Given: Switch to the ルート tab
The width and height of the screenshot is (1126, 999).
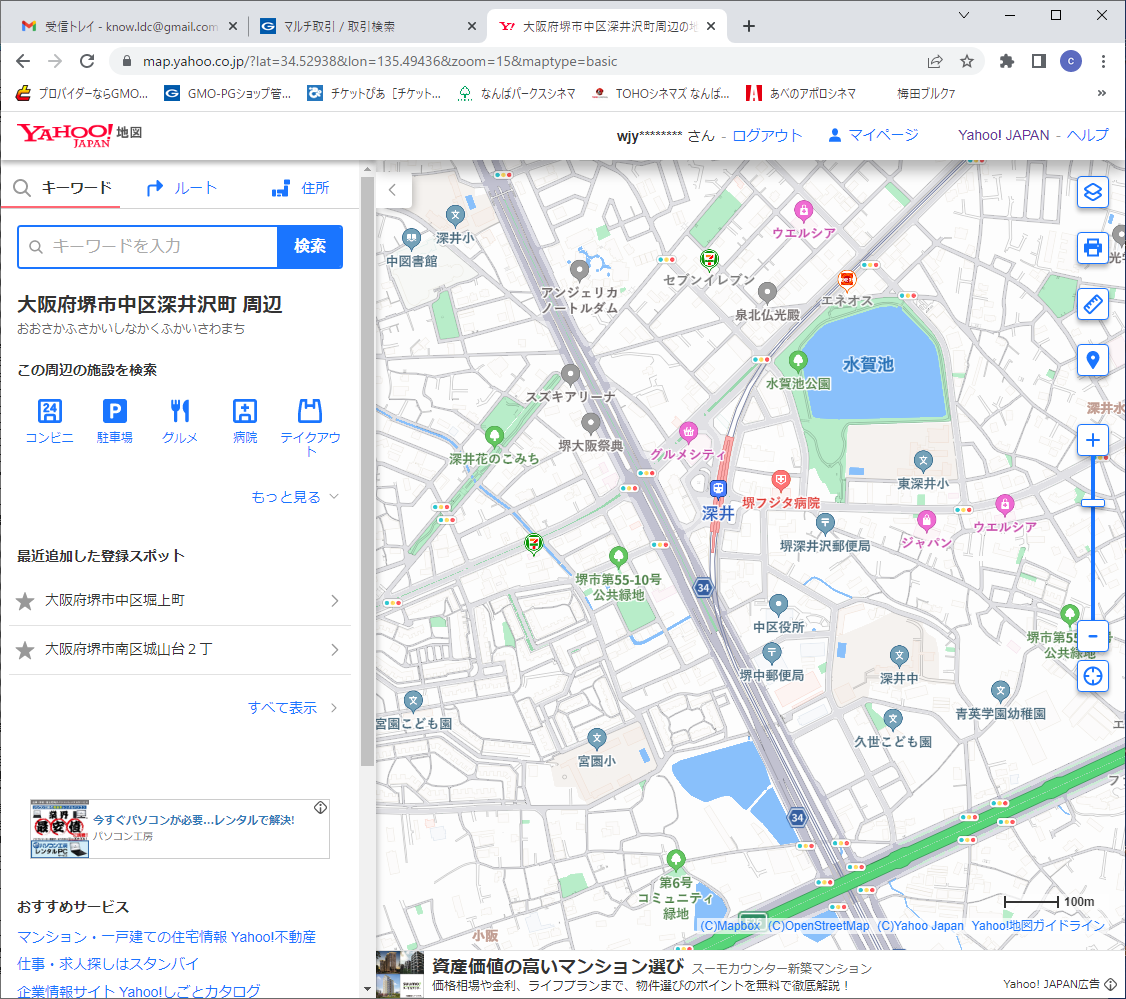Looking at the screenshot, I should [182, 188].
